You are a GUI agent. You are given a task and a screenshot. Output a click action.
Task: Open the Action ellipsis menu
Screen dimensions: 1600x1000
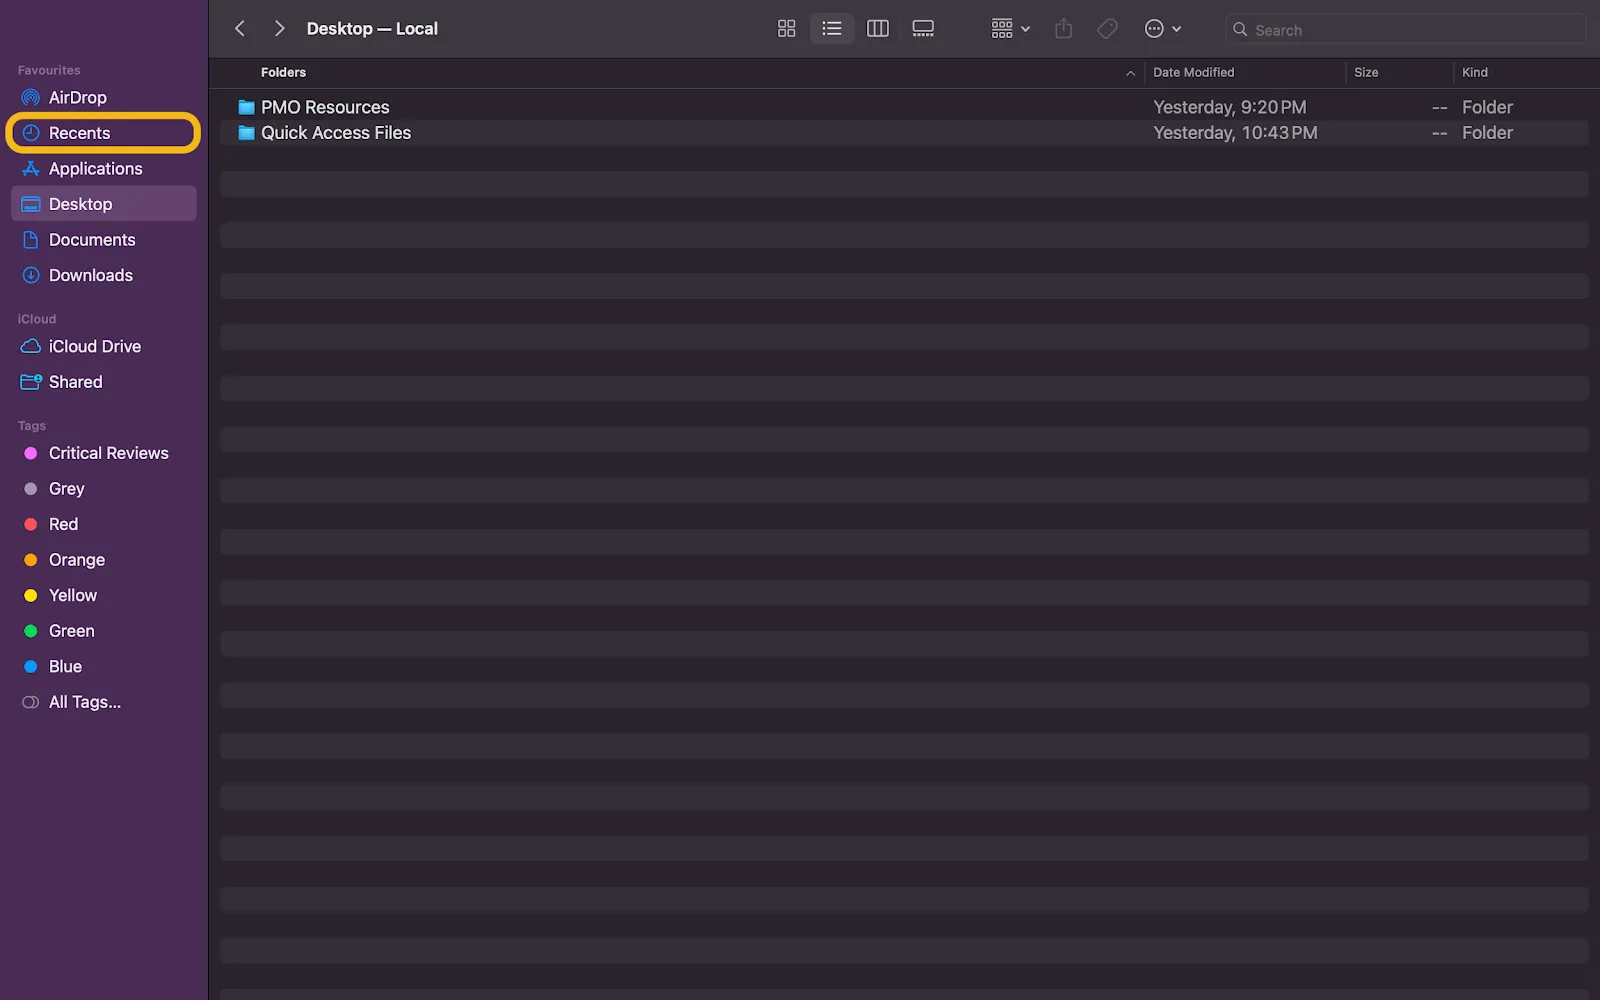(x=1163, y=29)
